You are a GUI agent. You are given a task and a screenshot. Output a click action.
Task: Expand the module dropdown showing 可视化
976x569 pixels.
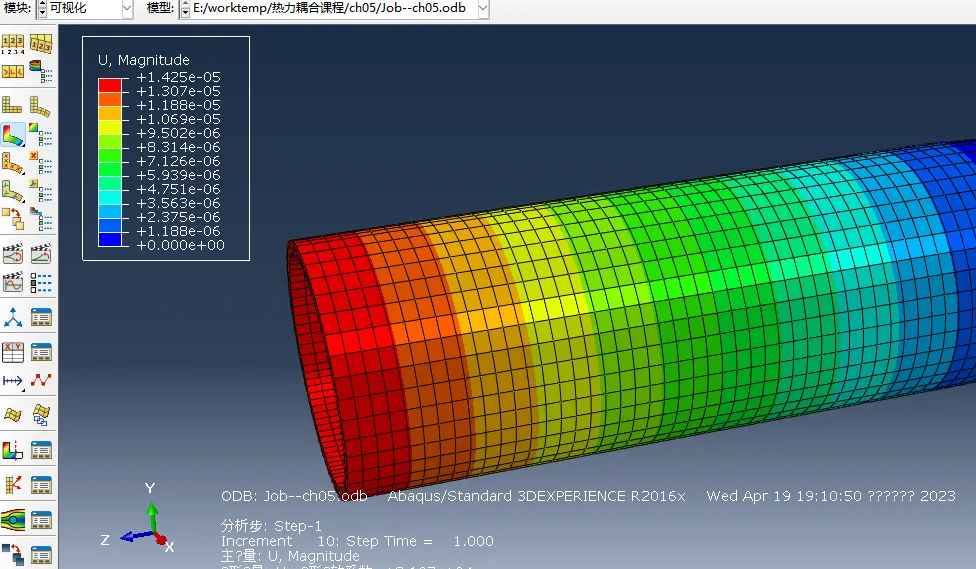click(x=126, y=9)
